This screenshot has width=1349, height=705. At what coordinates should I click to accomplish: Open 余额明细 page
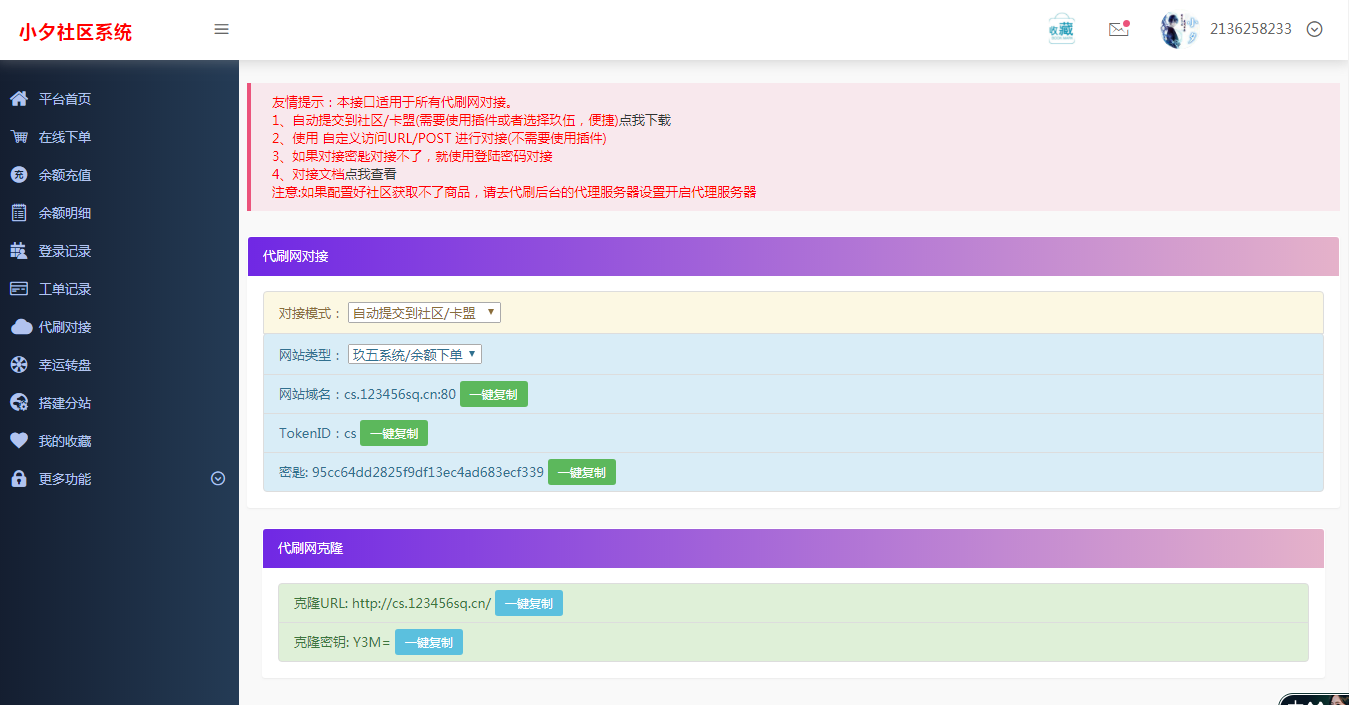pyautogui.click(x=65, y=213)
